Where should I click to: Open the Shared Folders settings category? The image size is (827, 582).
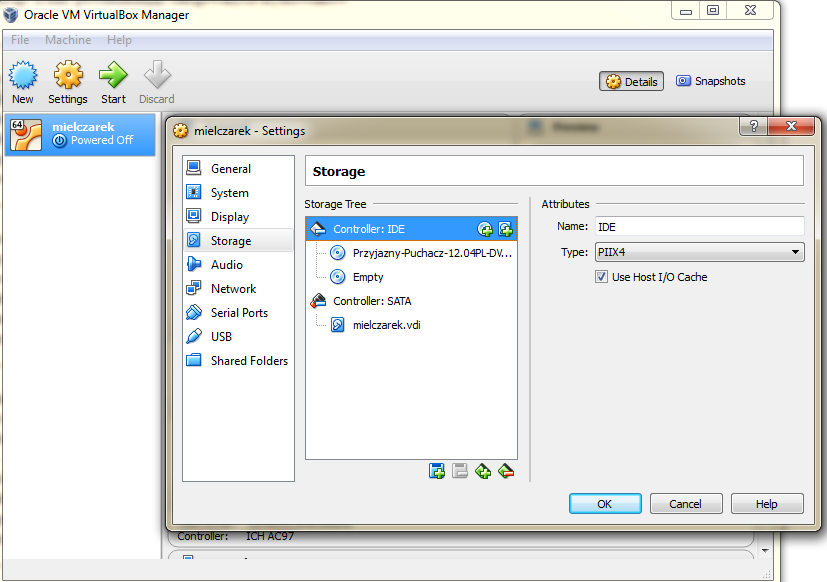(x=238, y=360)
